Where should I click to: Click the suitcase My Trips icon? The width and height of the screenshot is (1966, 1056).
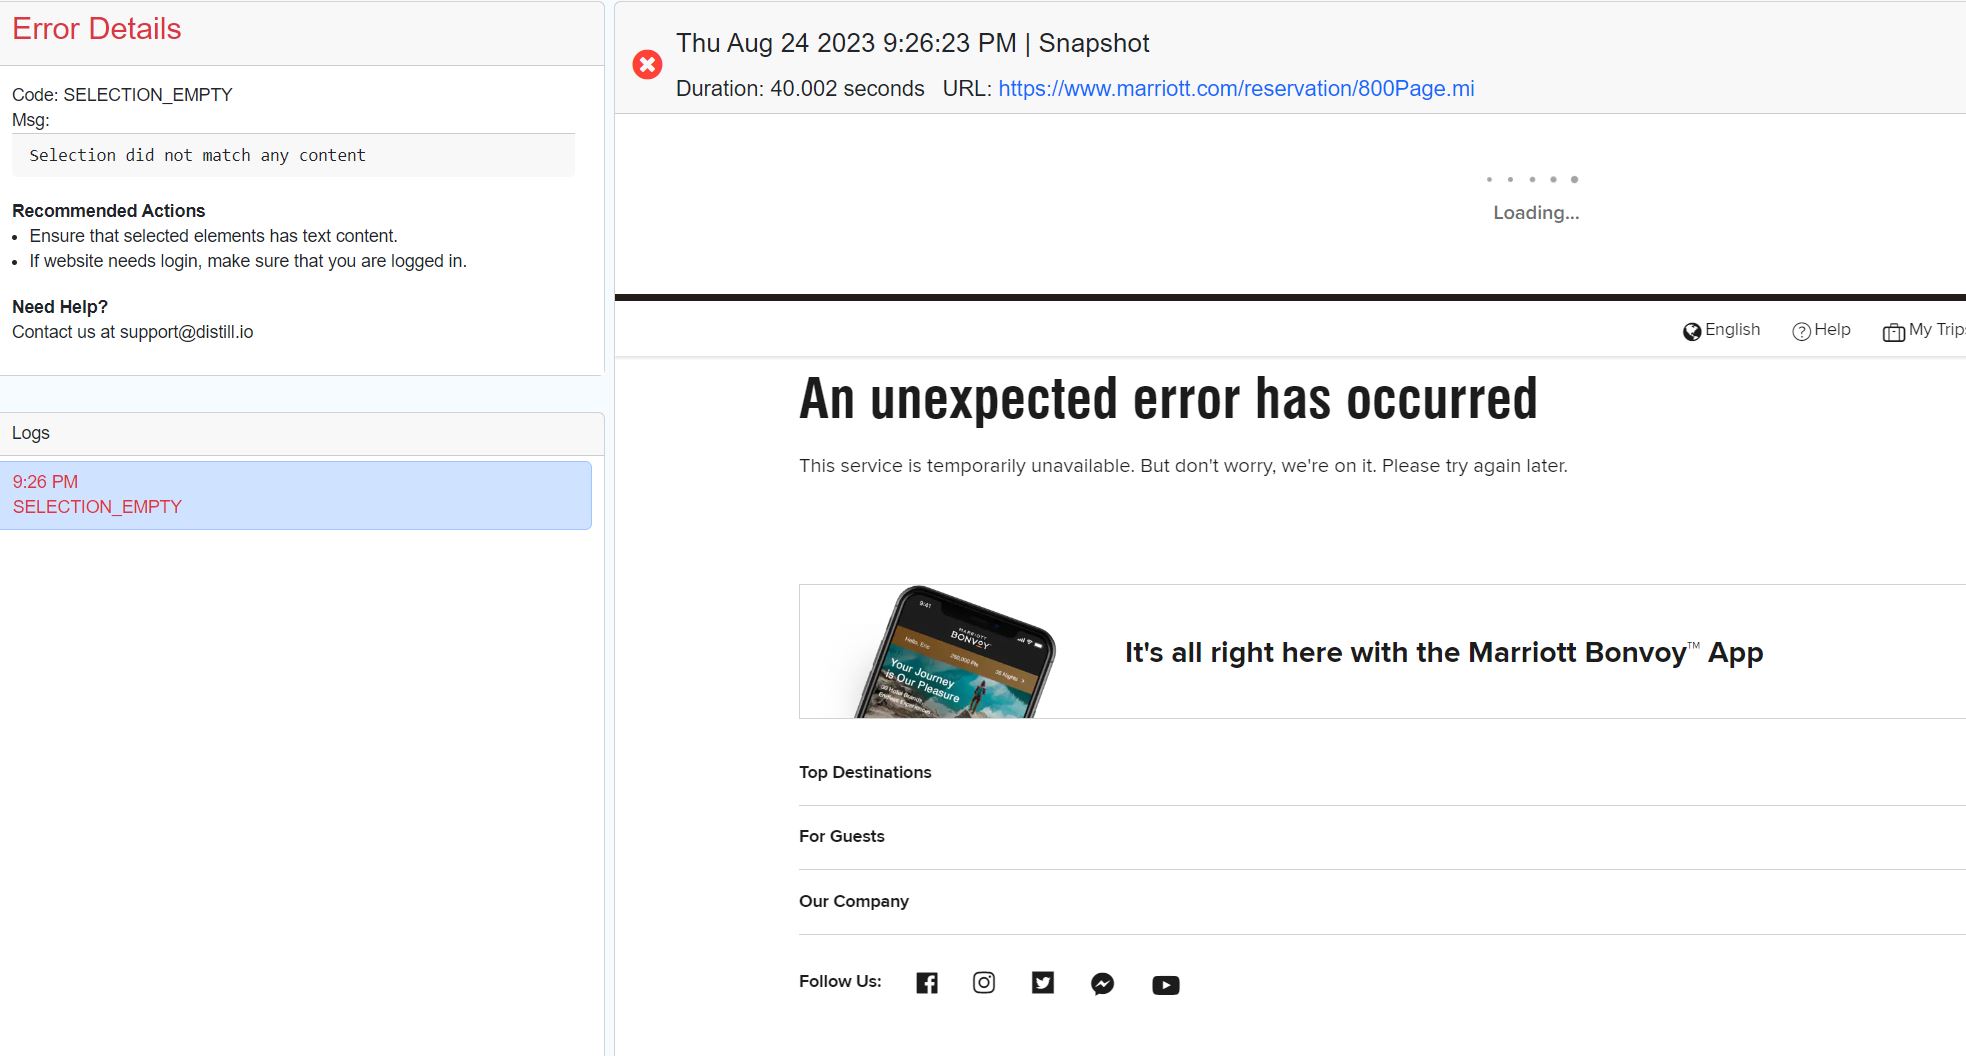pyautogui.click(x=1894, y=333)
